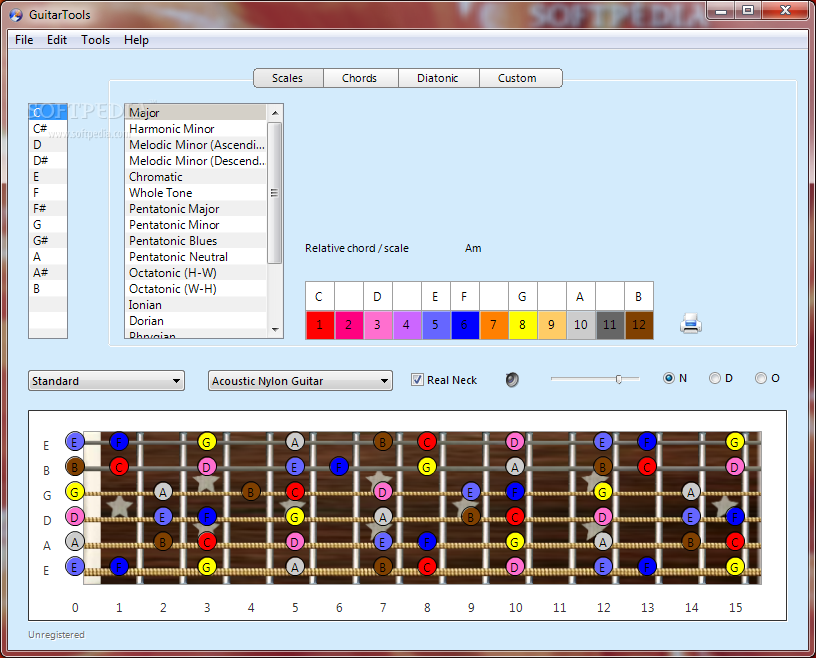Click the blue swatch numbered 6
Viewport: 816px width, 658px height.
coord(465,325)
